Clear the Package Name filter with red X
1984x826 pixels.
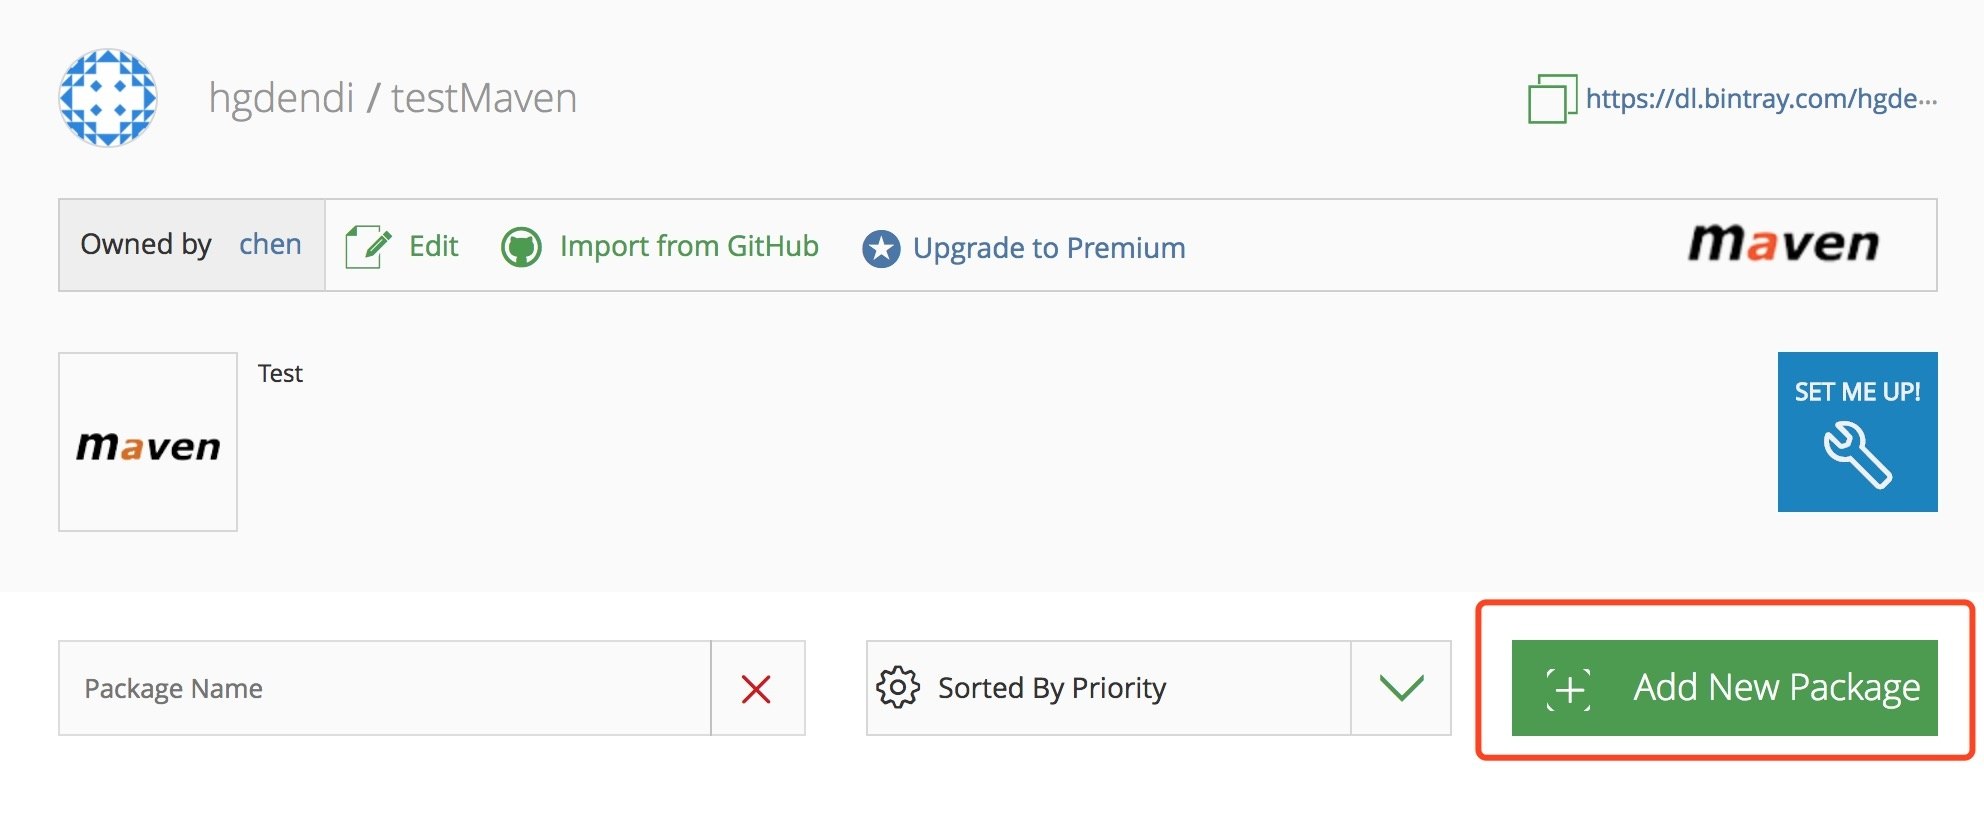coord(757,689)
